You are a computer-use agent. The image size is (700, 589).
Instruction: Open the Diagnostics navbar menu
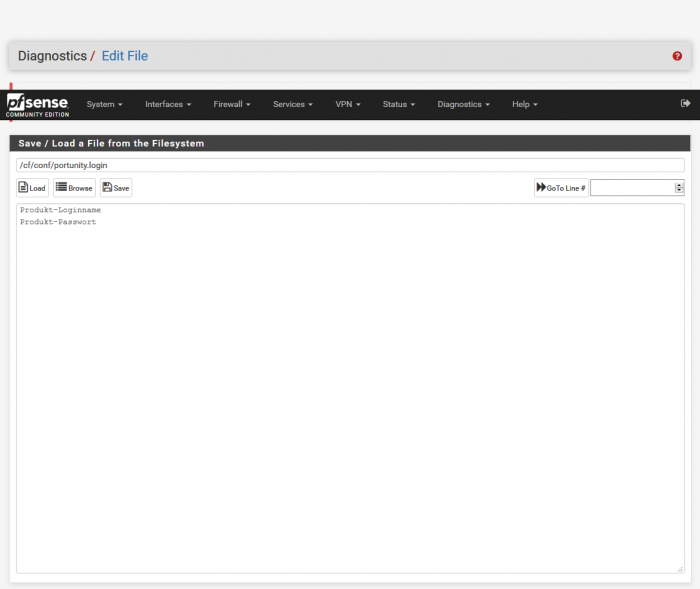[x=463, y=104]
